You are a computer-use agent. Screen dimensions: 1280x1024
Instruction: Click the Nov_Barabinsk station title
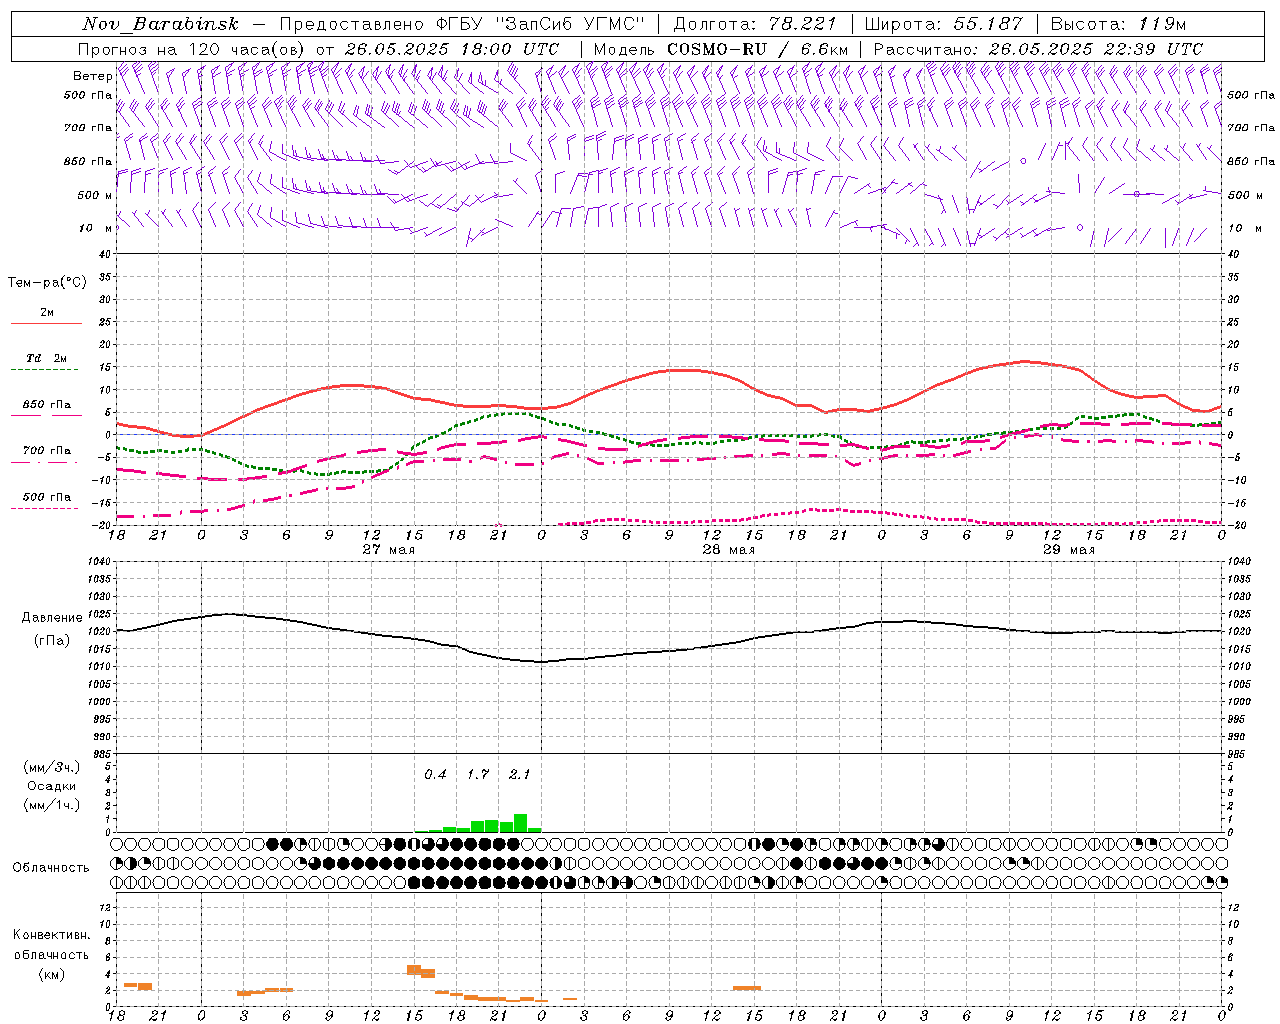(160, 24)
